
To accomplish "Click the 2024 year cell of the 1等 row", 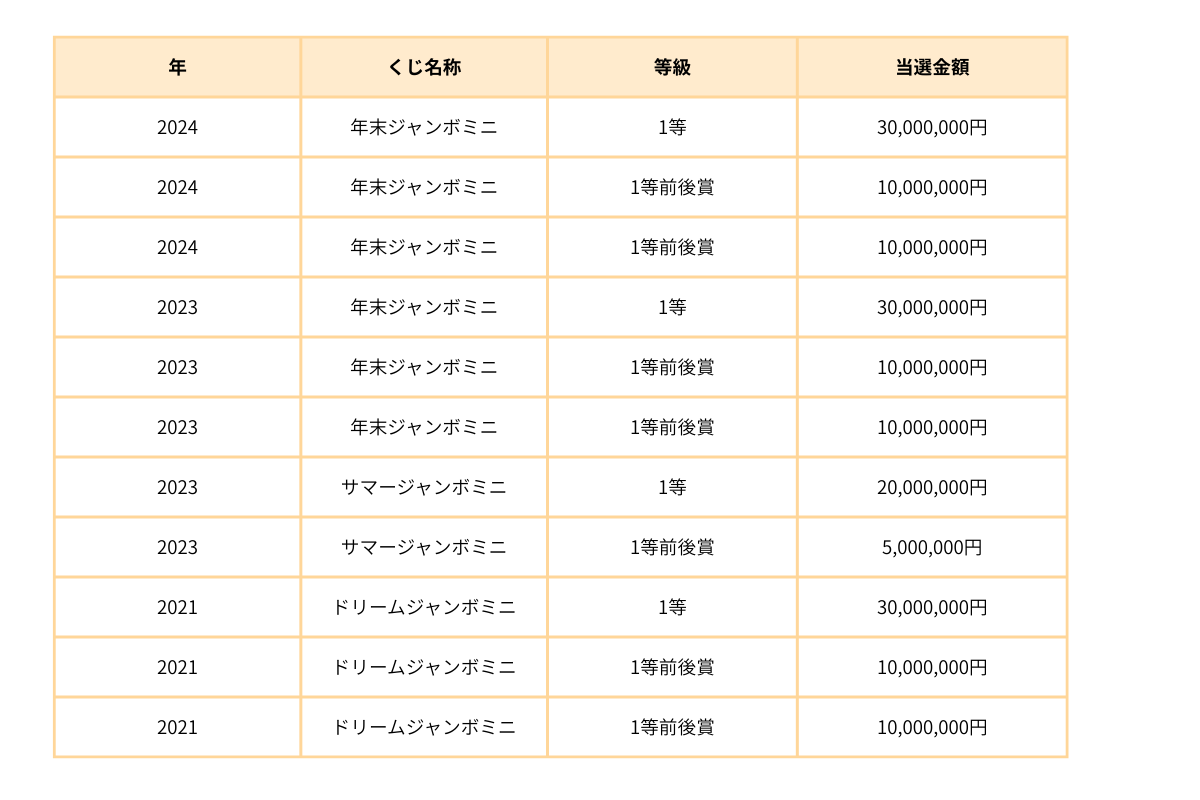I will point(177,127).
